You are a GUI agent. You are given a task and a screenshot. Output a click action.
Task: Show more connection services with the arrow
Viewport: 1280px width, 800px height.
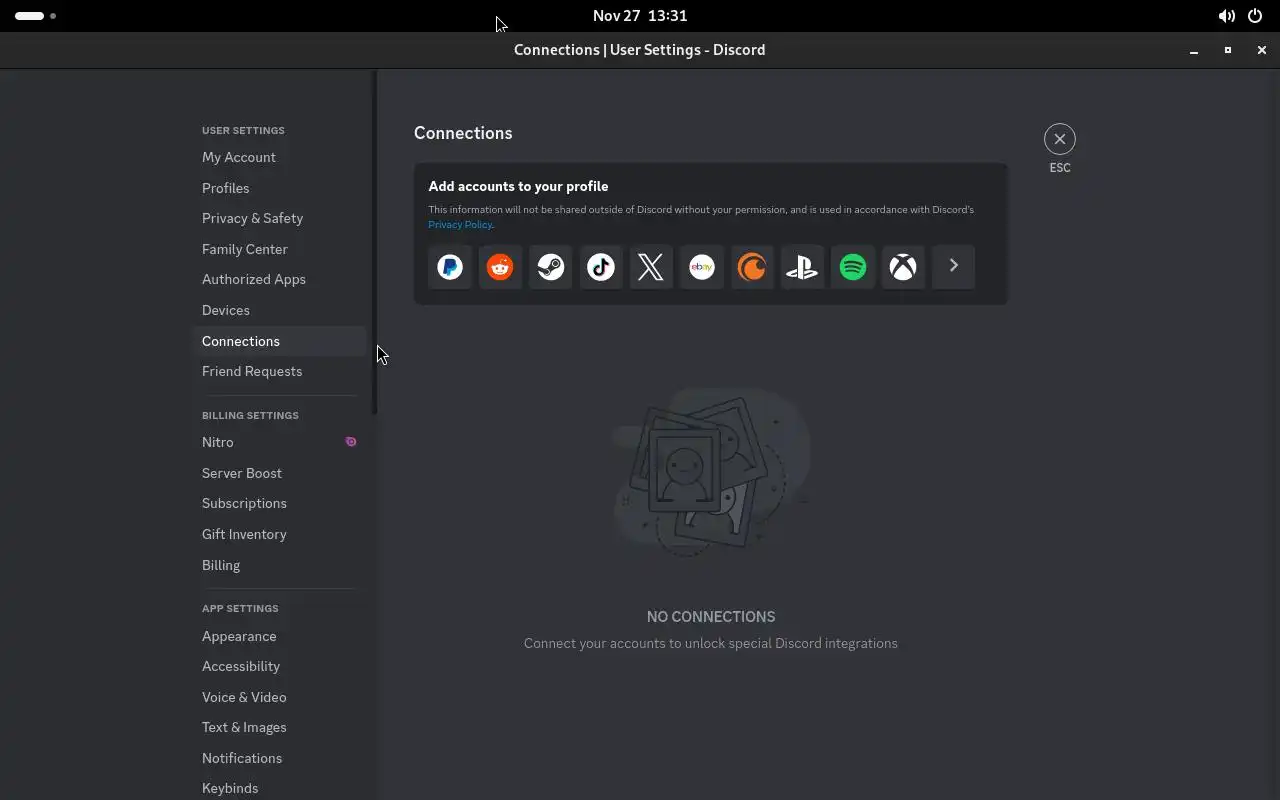coord(953,267)
